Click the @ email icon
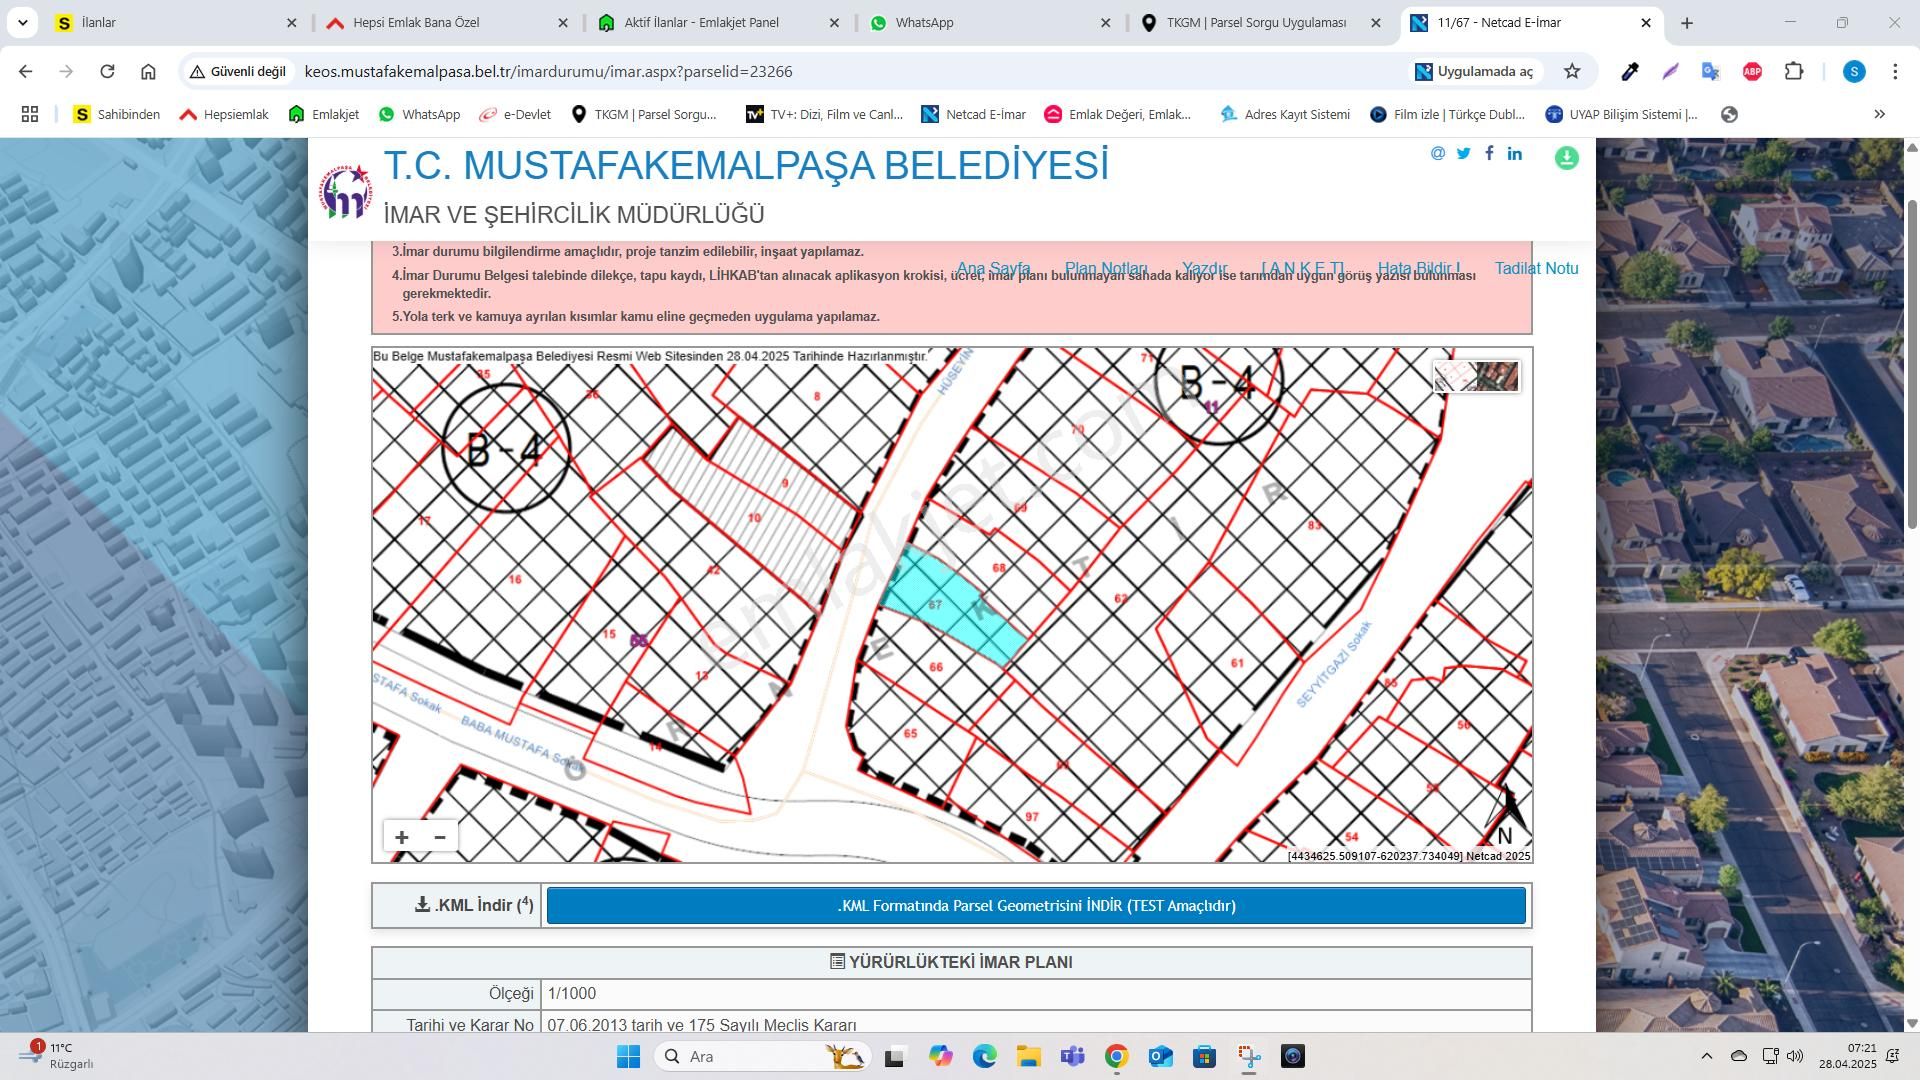This screenshot has height=1080, width=1920. click(x=1437, y=153)
